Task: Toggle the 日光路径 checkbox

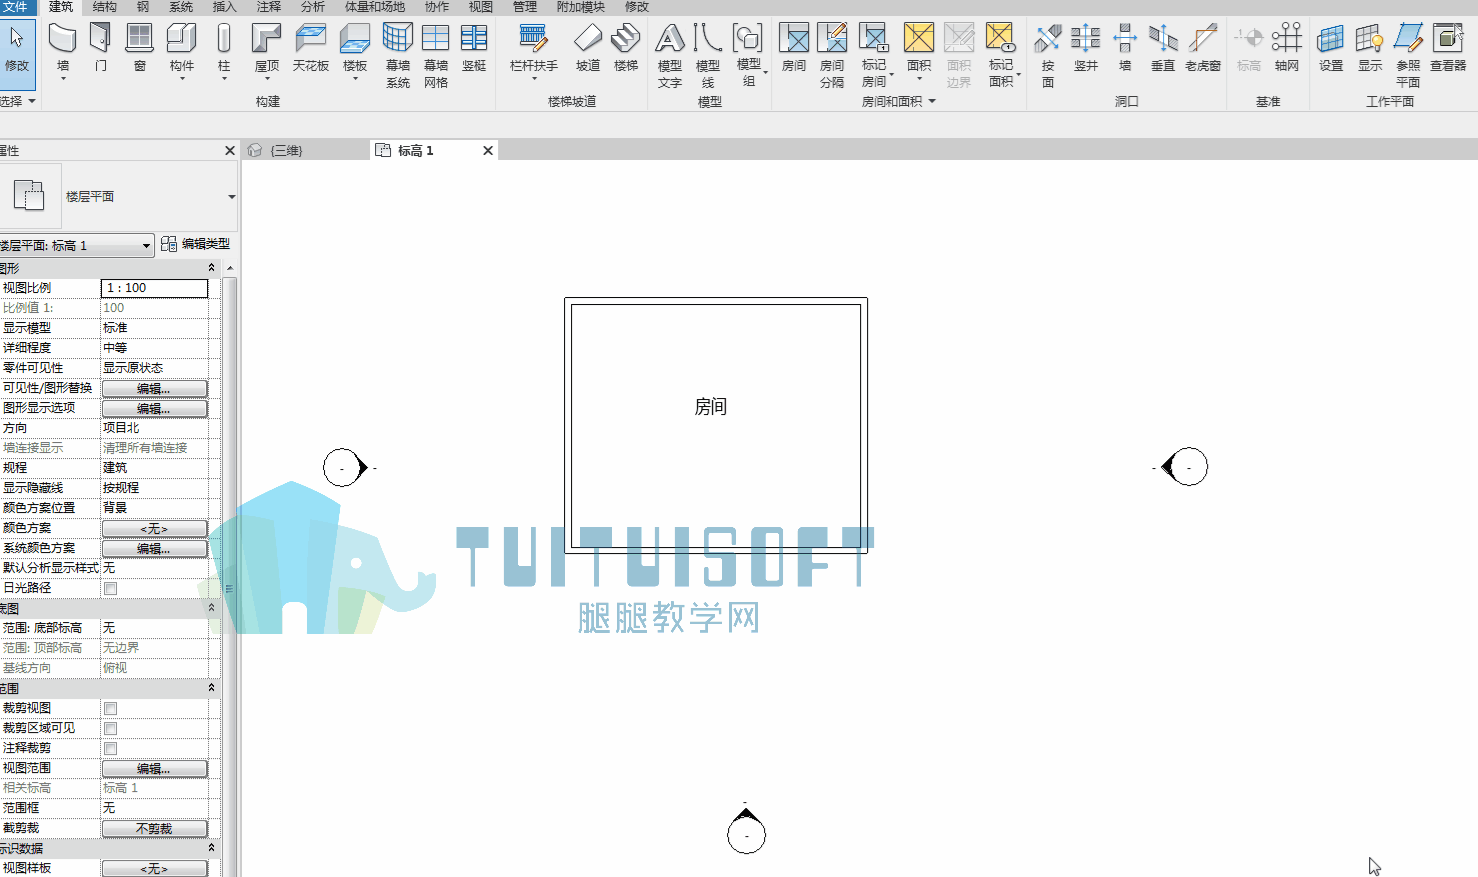Action: point(111,588)
